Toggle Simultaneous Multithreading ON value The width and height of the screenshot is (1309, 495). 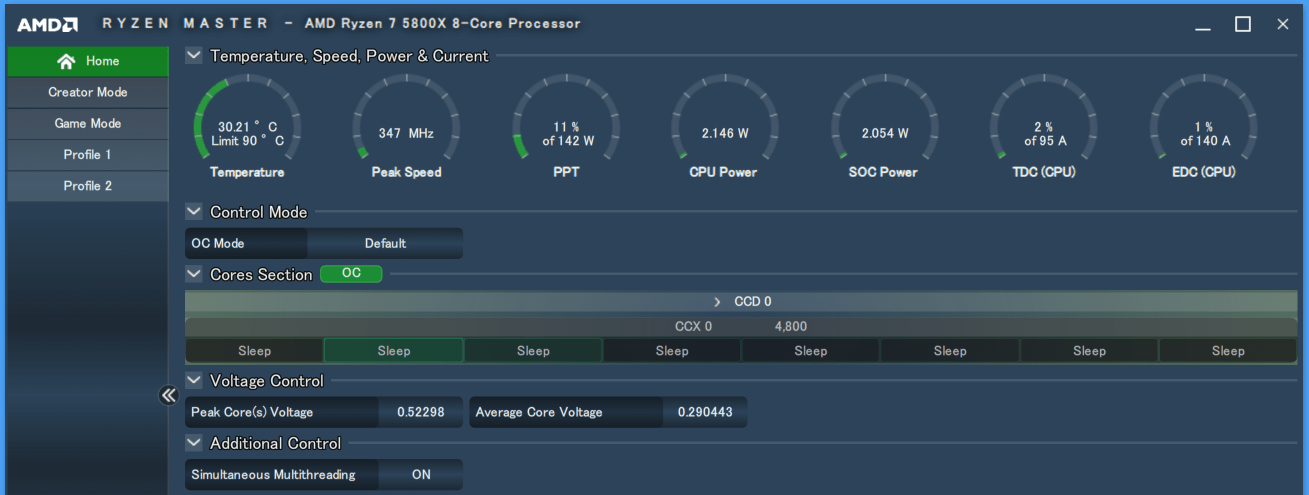(x=421, y=475)
